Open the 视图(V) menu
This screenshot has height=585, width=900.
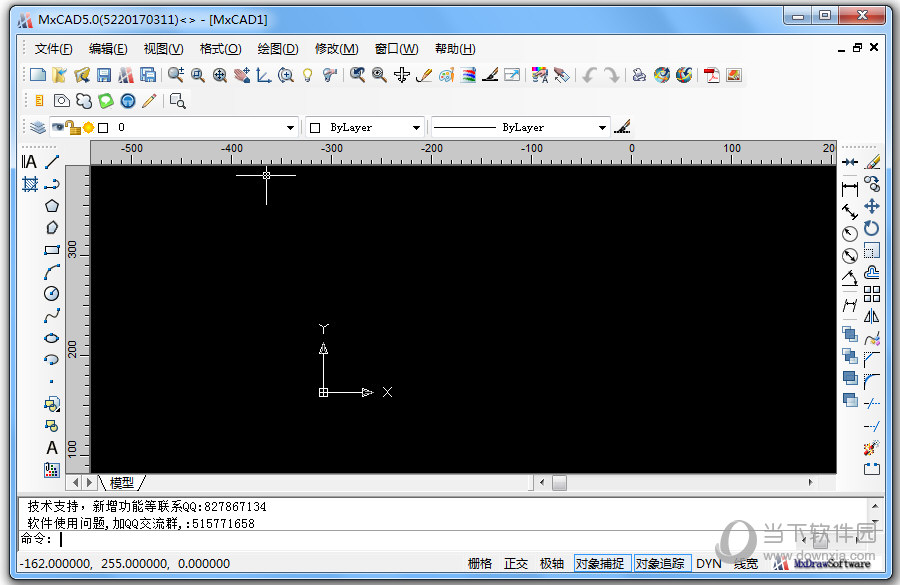pos(164,49)
